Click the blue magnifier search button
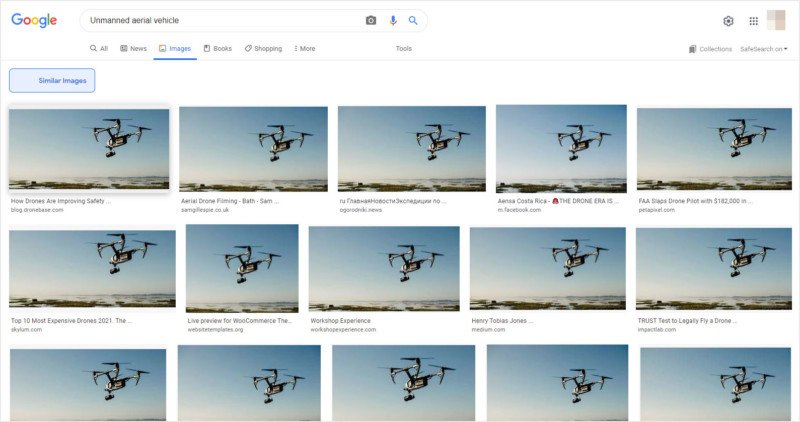 (x=413, y=20)
